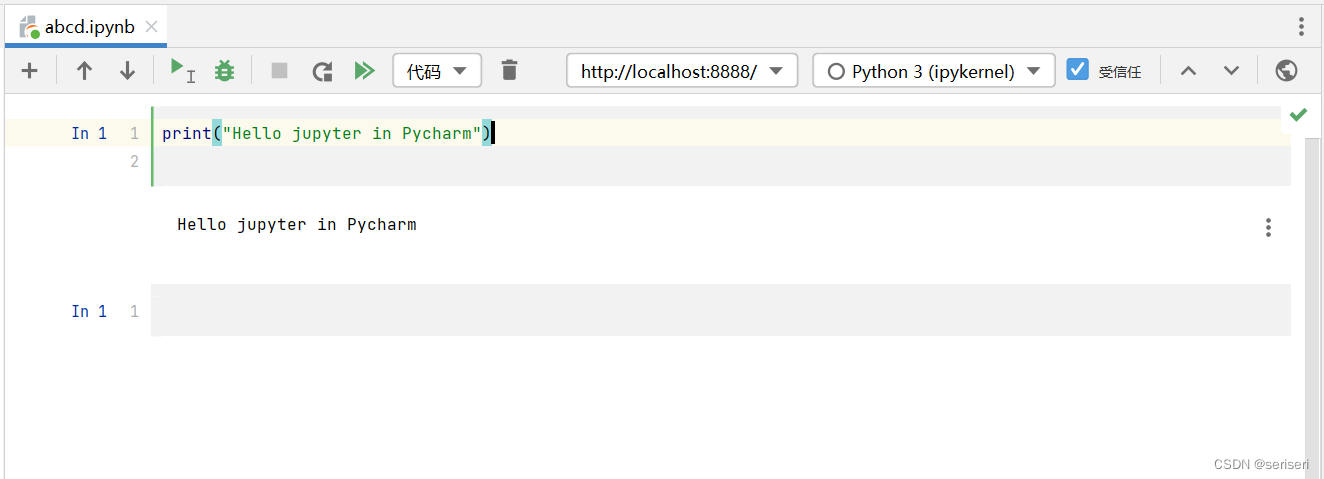
Task: Run all cells with double arrow
Action: click(365, 71)
